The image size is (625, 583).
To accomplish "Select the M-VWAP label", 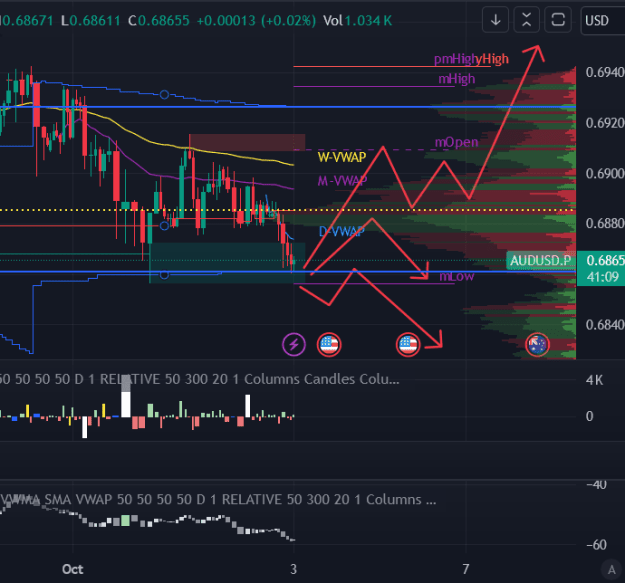I will (342, 181).
